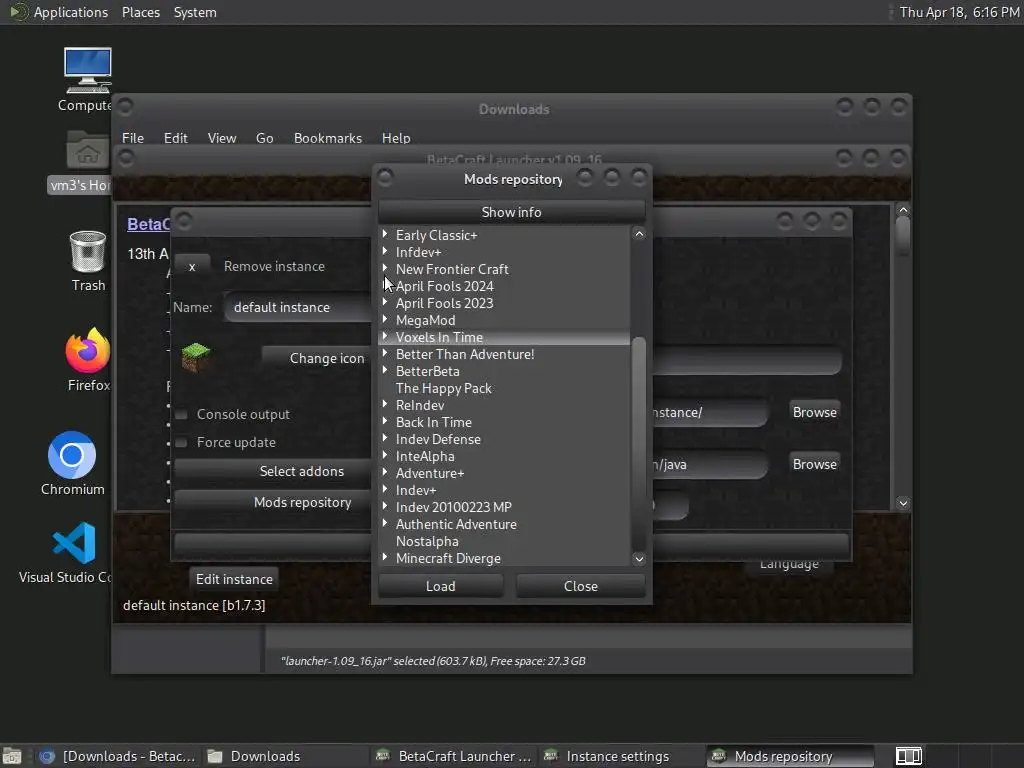Toggle the Force update checkbox

(x=182, y=442)
